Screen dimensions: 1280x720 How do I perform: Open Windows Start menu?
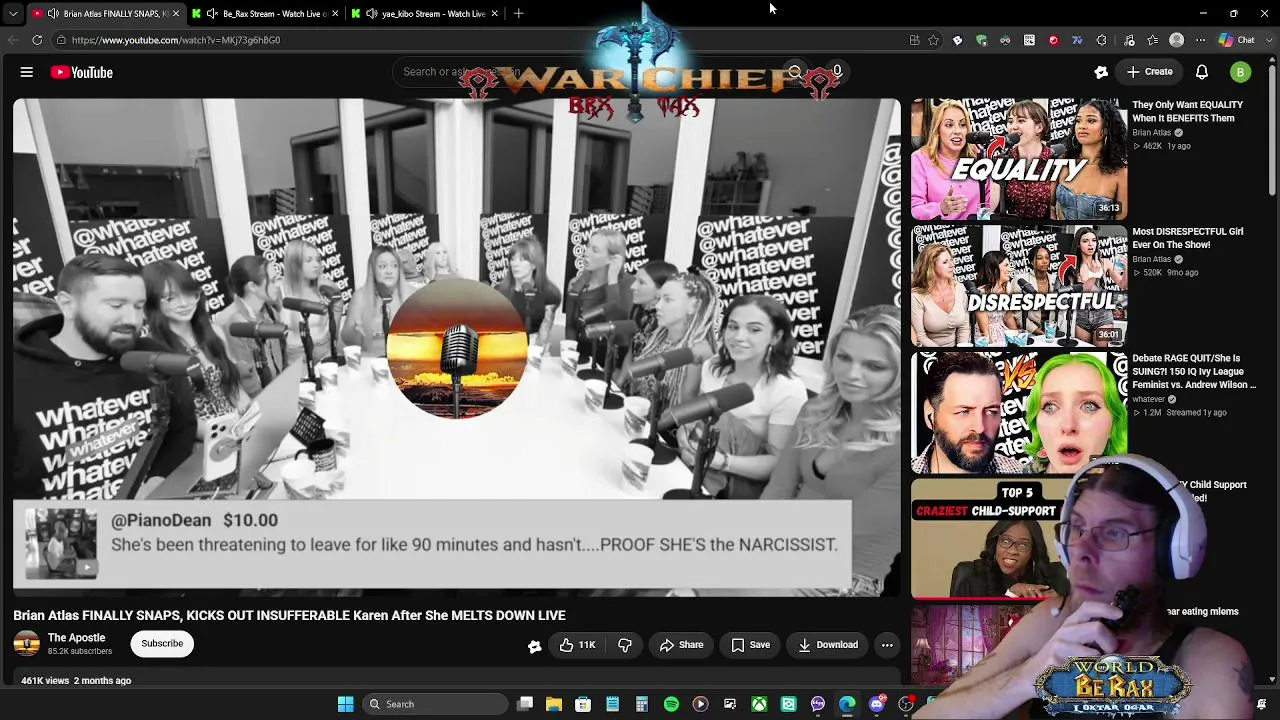345,704
